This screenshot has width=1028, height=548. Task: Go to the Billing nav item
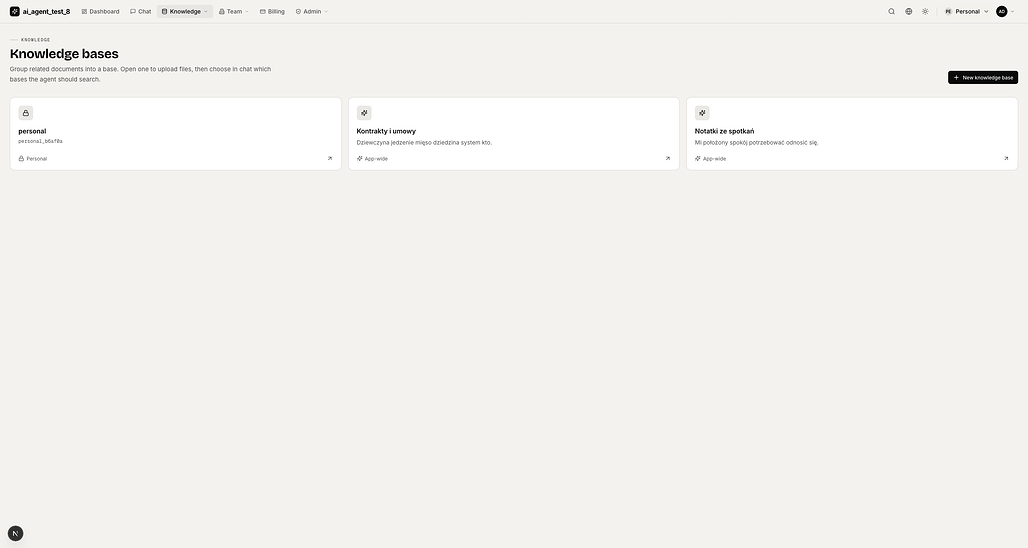pos(272,11)
